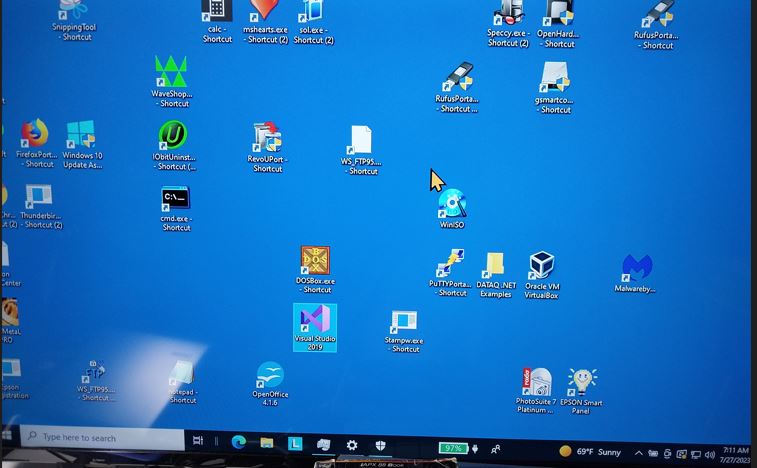Launch EPSON Smart Panel

click(x=581, y=391)
